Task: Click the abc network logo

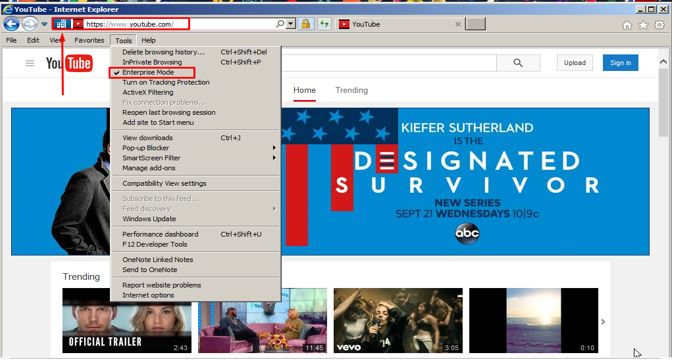Action: tap(467, 234)
